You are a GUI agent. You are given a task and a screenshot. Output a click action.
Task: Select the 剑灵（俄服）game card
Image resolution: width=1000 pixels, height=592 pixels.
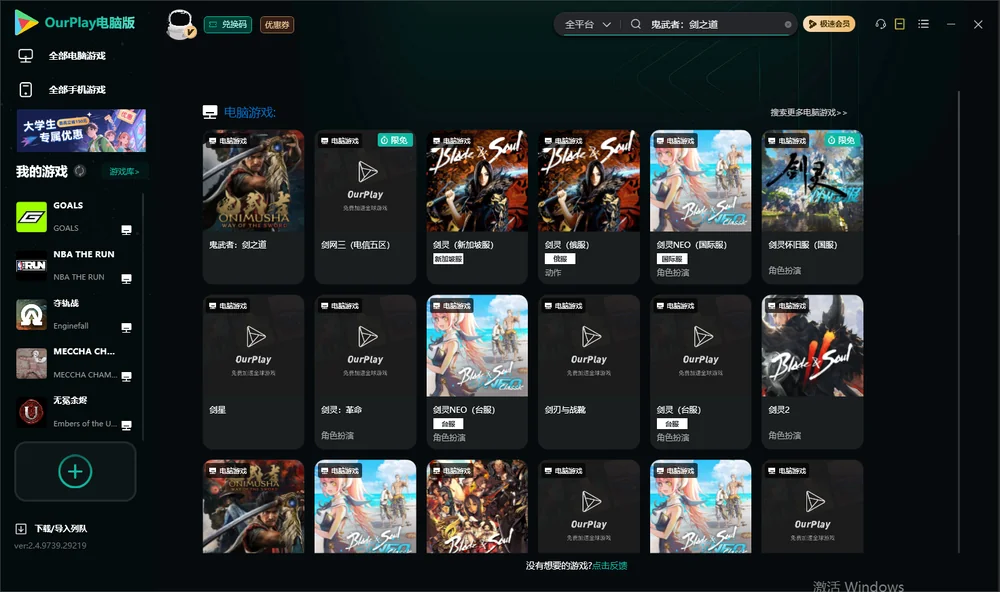[x=589, y=207]
